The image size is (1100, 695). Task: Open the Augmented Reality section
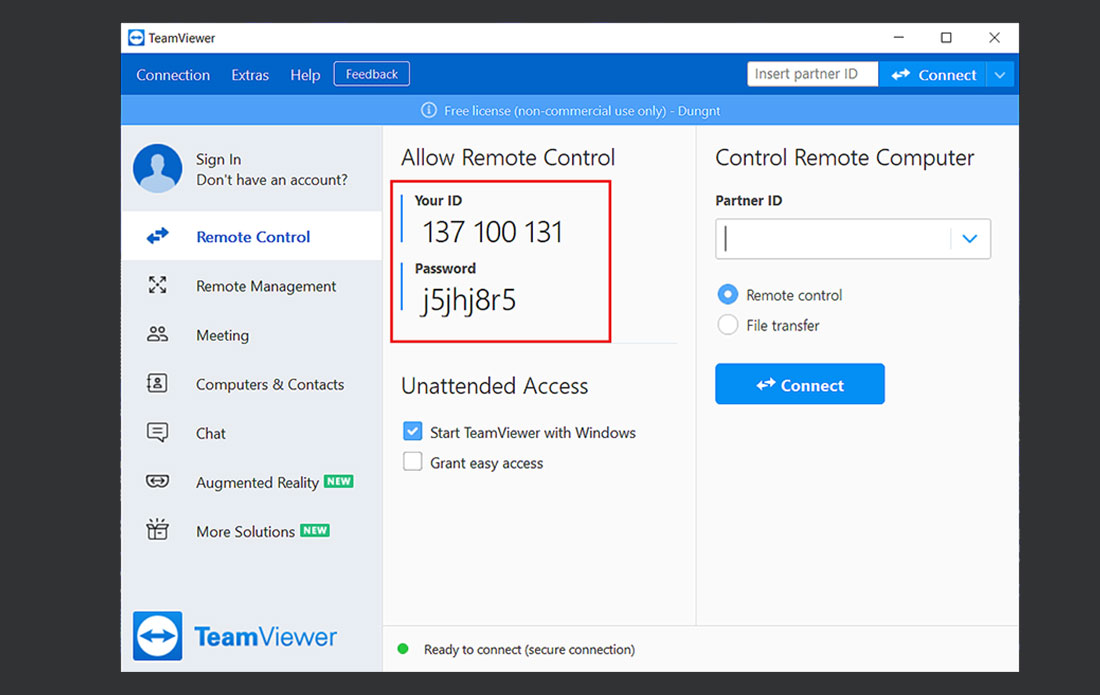tap(252, 482)
